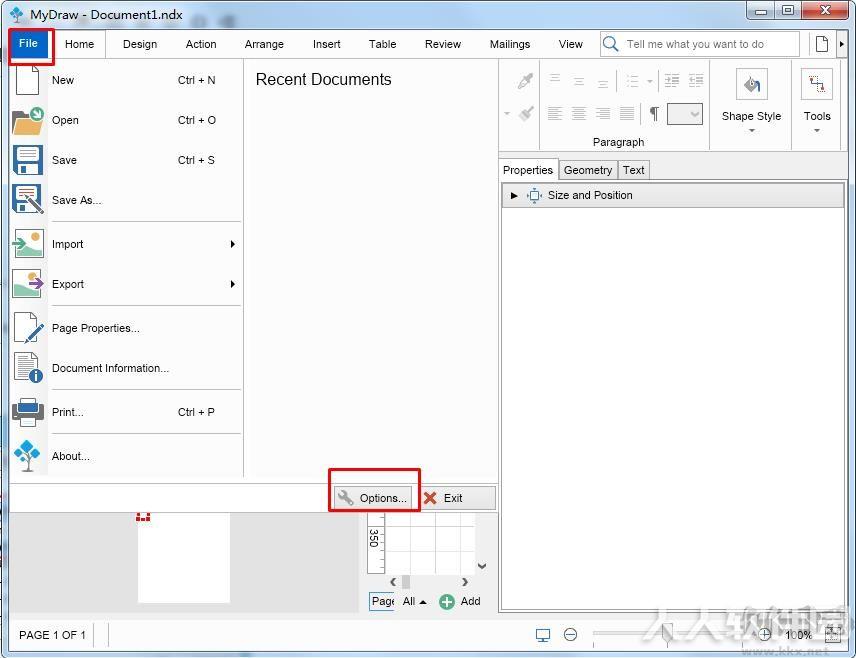
Task: Click the Shape Style paint bucket icon
Action: [752, 85]
